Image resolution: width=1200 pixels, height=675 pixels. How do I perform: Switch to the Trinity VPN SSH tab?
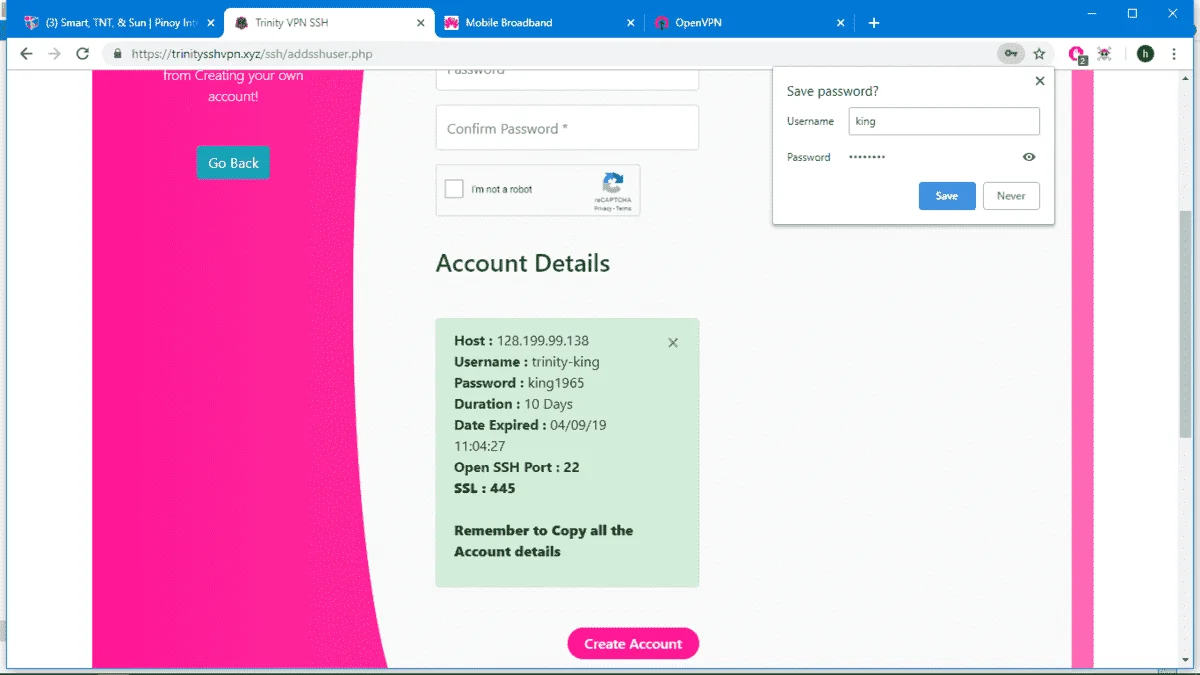[x=329, y=23]
